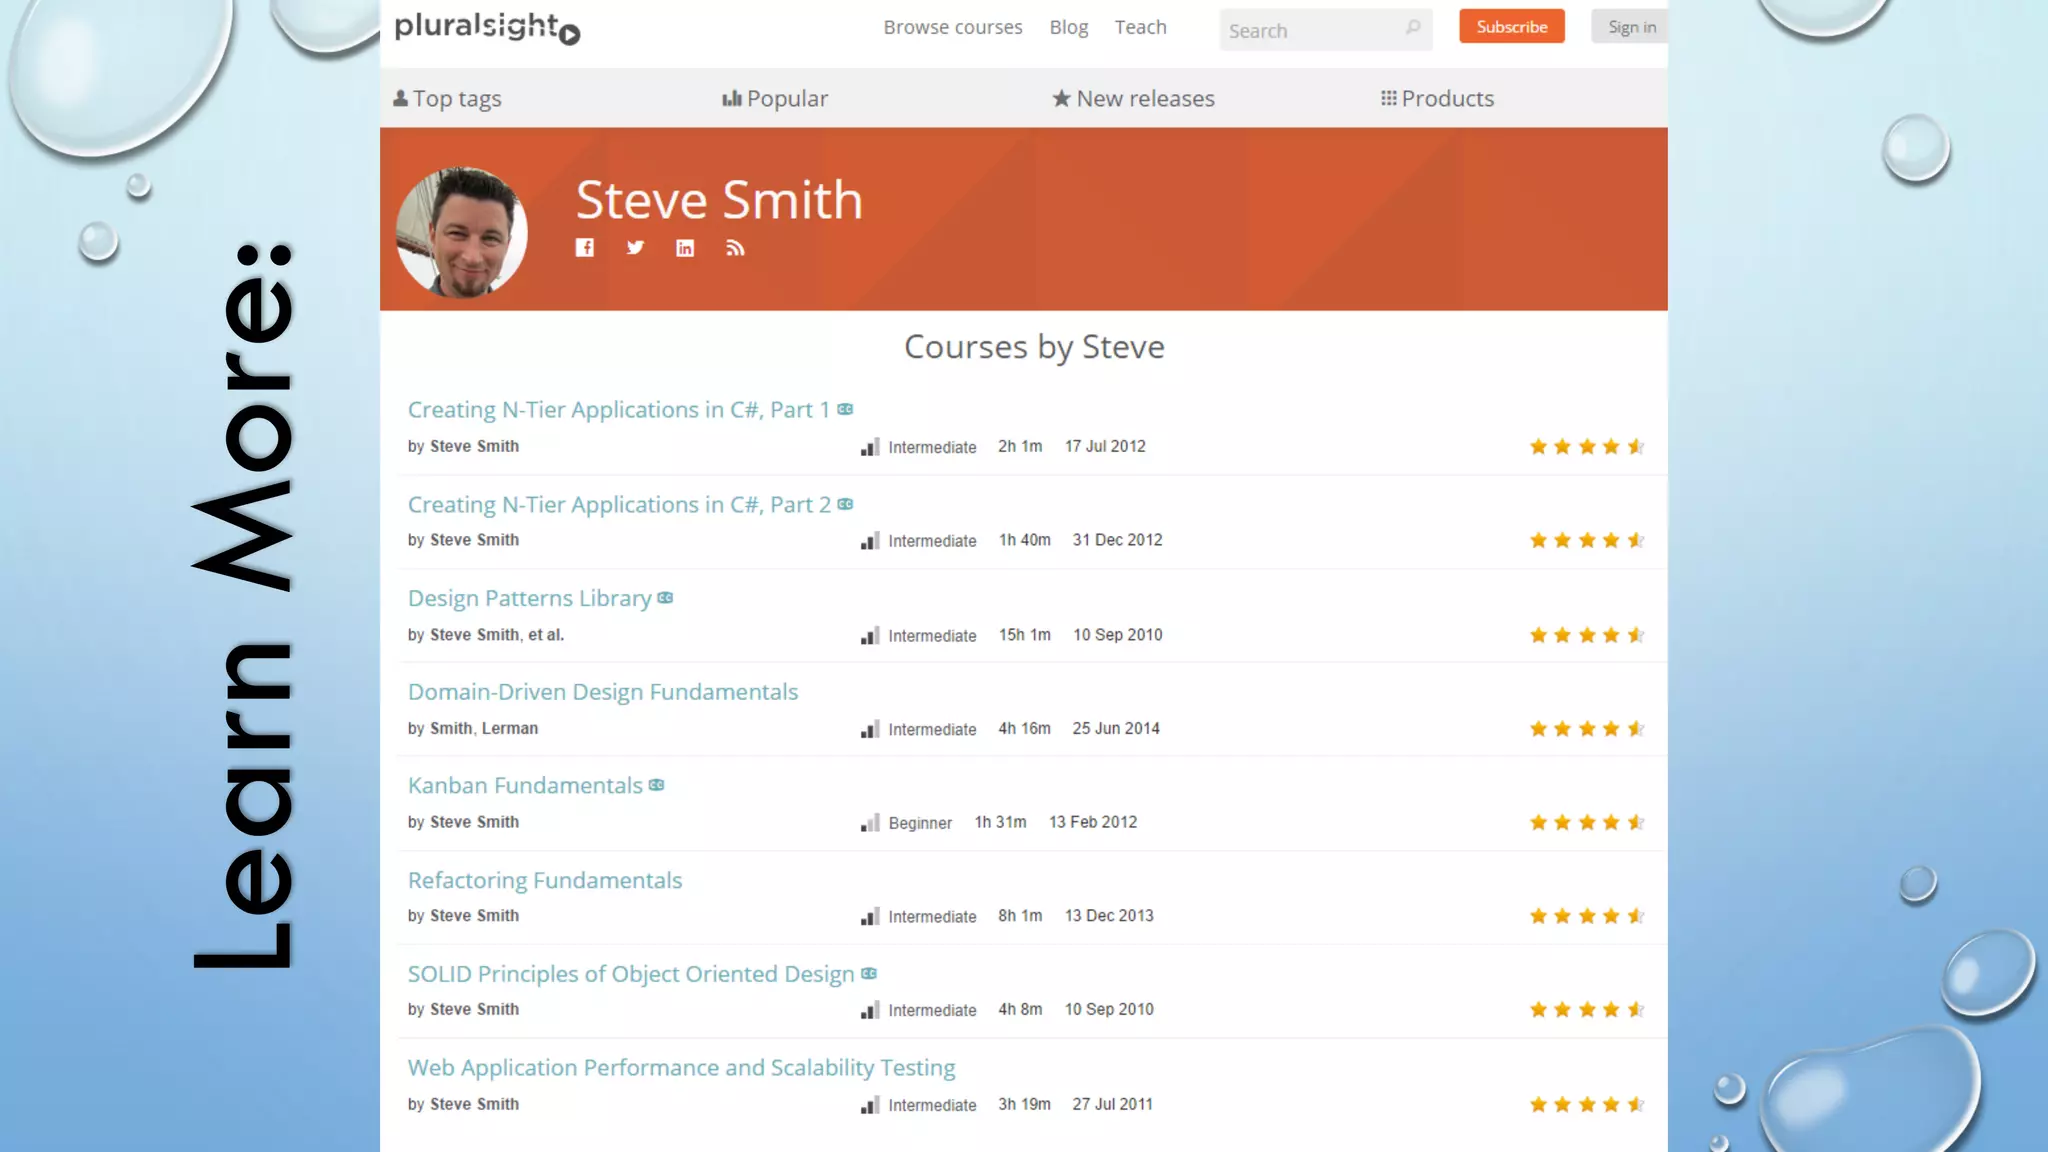Click the LinkedIn icon in banner
Image resolution: width=2048 pixels, height=1152 pixels.
point(685,248)
